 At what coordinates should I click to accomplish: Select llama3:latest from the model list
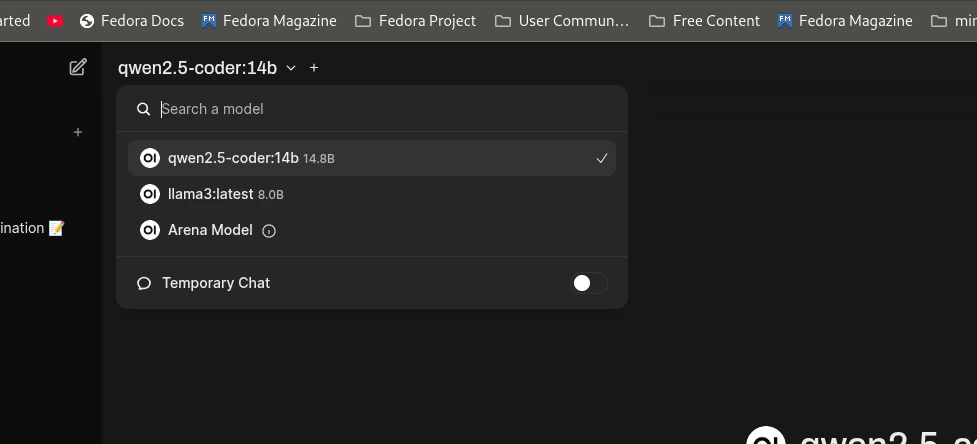point(211,194)
